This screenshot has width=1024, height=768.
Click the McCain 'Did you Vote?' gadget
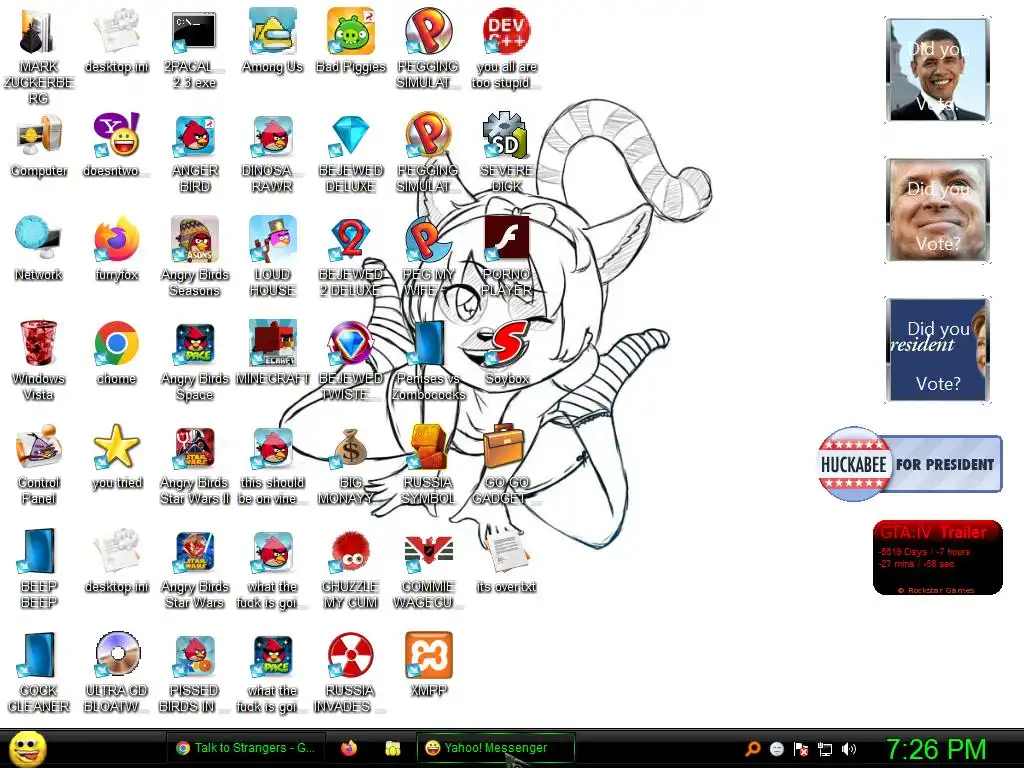[938, 210]
